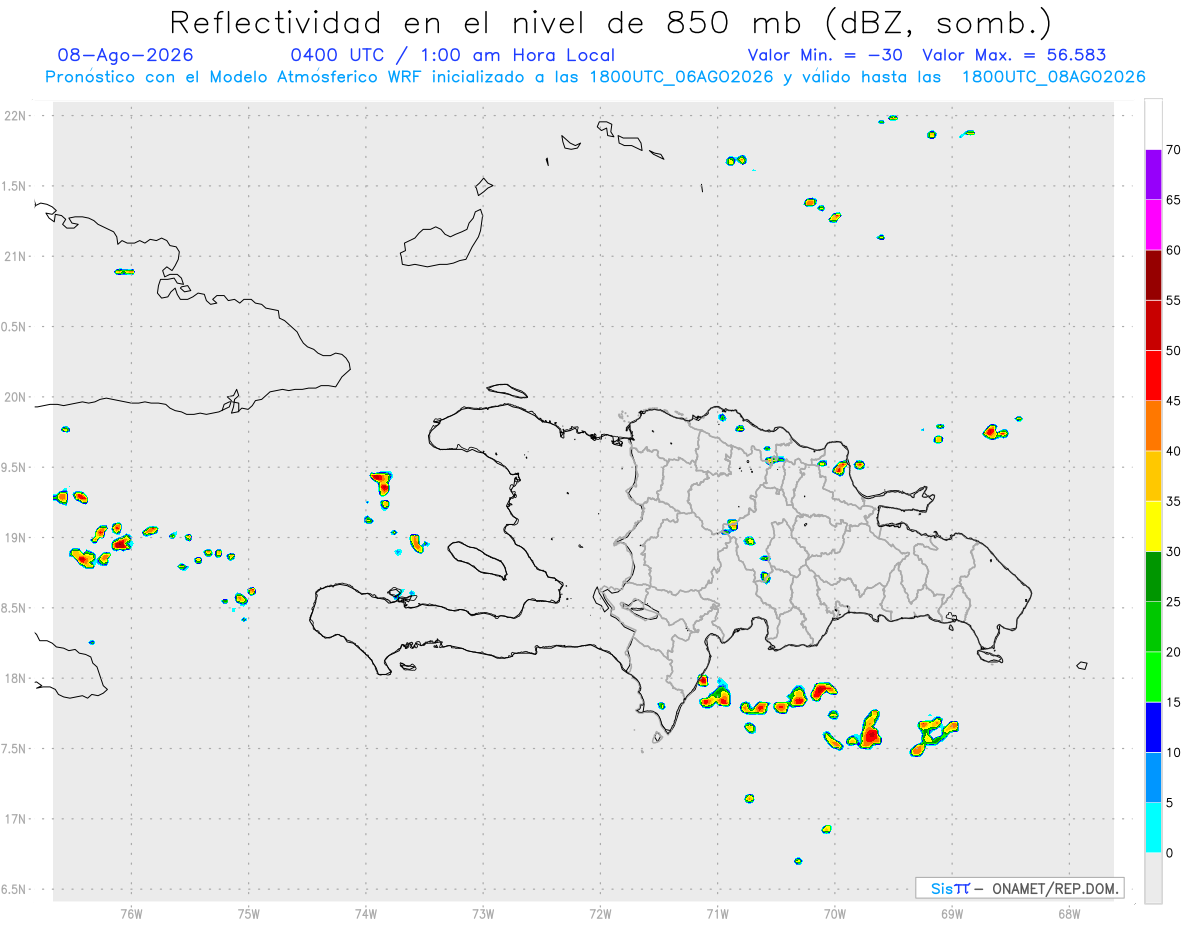Click the '73W' longitude label
The height and width of the screenshot is (927, 1200).
(483, 913)
